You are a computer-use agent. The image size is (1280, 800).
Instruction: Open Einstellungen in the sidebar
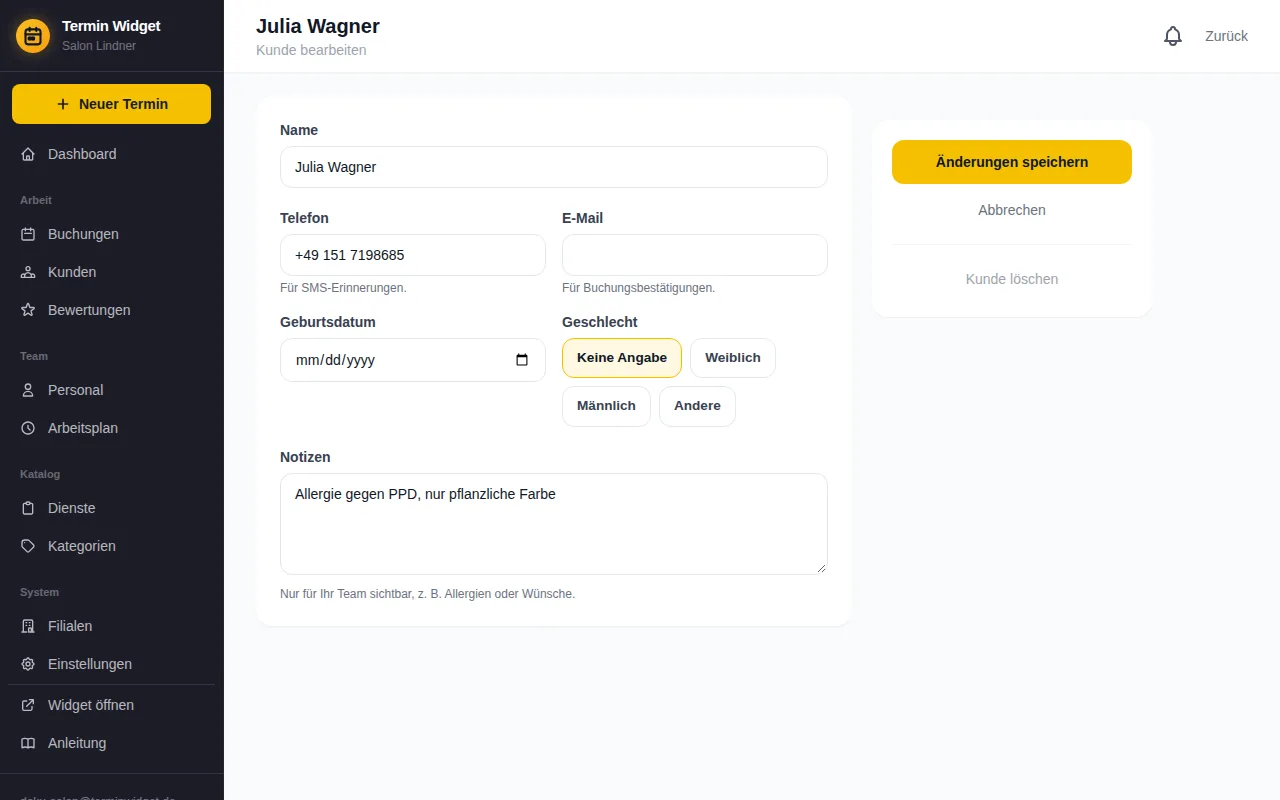[x=112, y=664]
